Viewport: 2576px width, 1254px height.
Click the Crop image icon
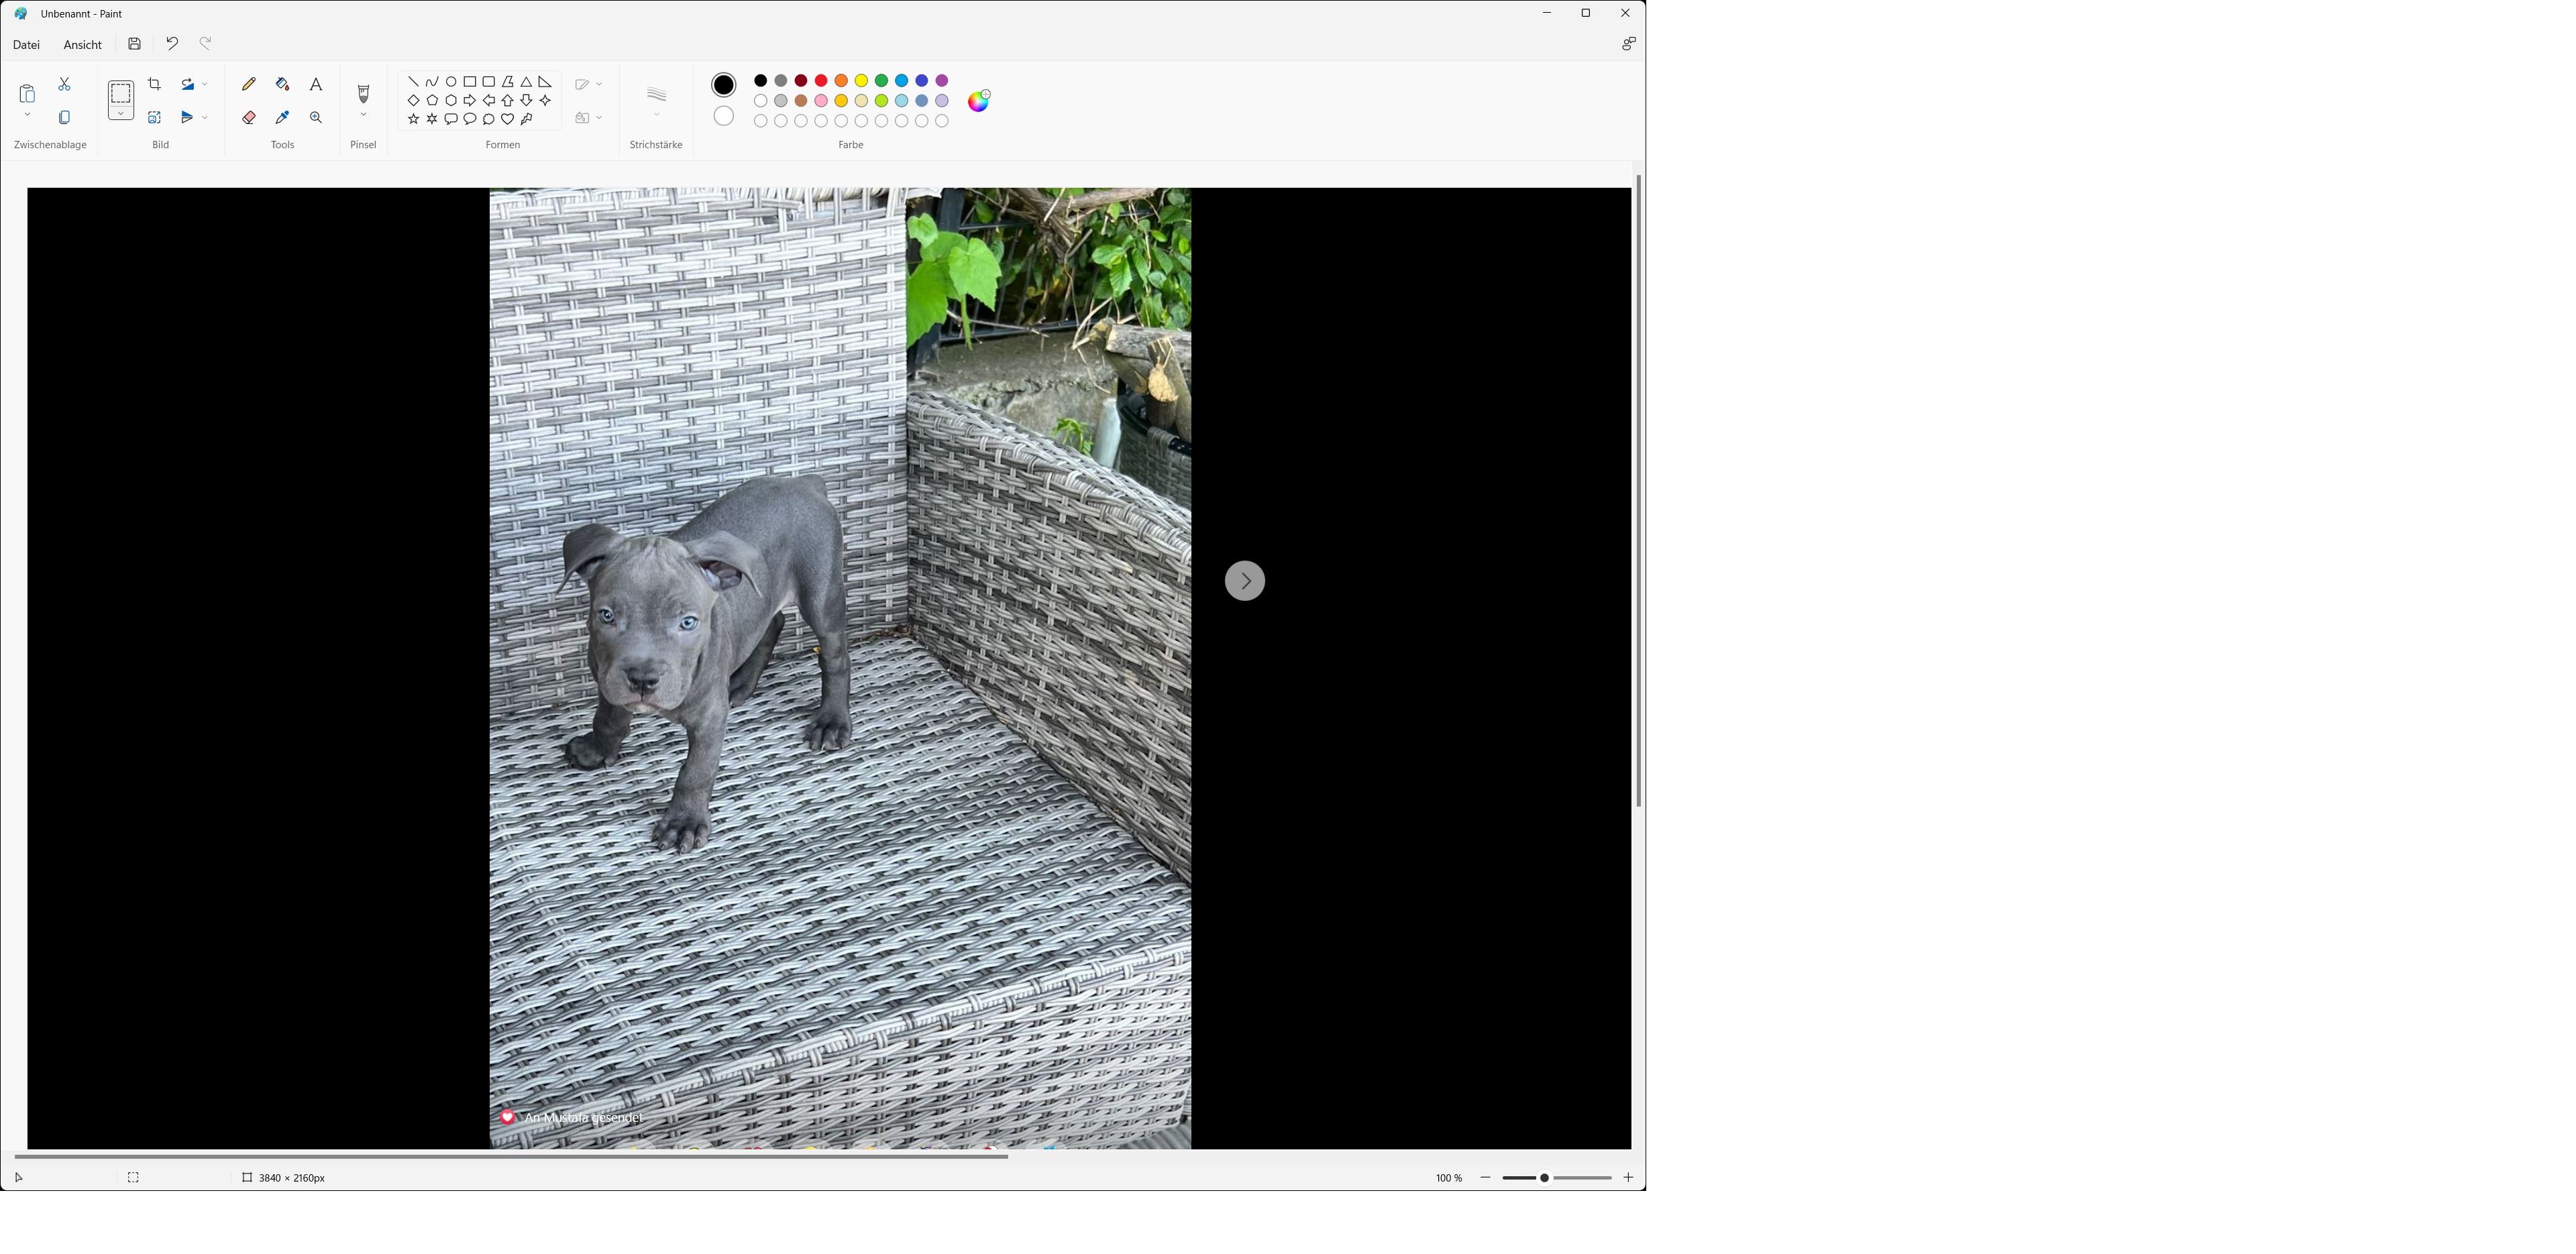155,84
